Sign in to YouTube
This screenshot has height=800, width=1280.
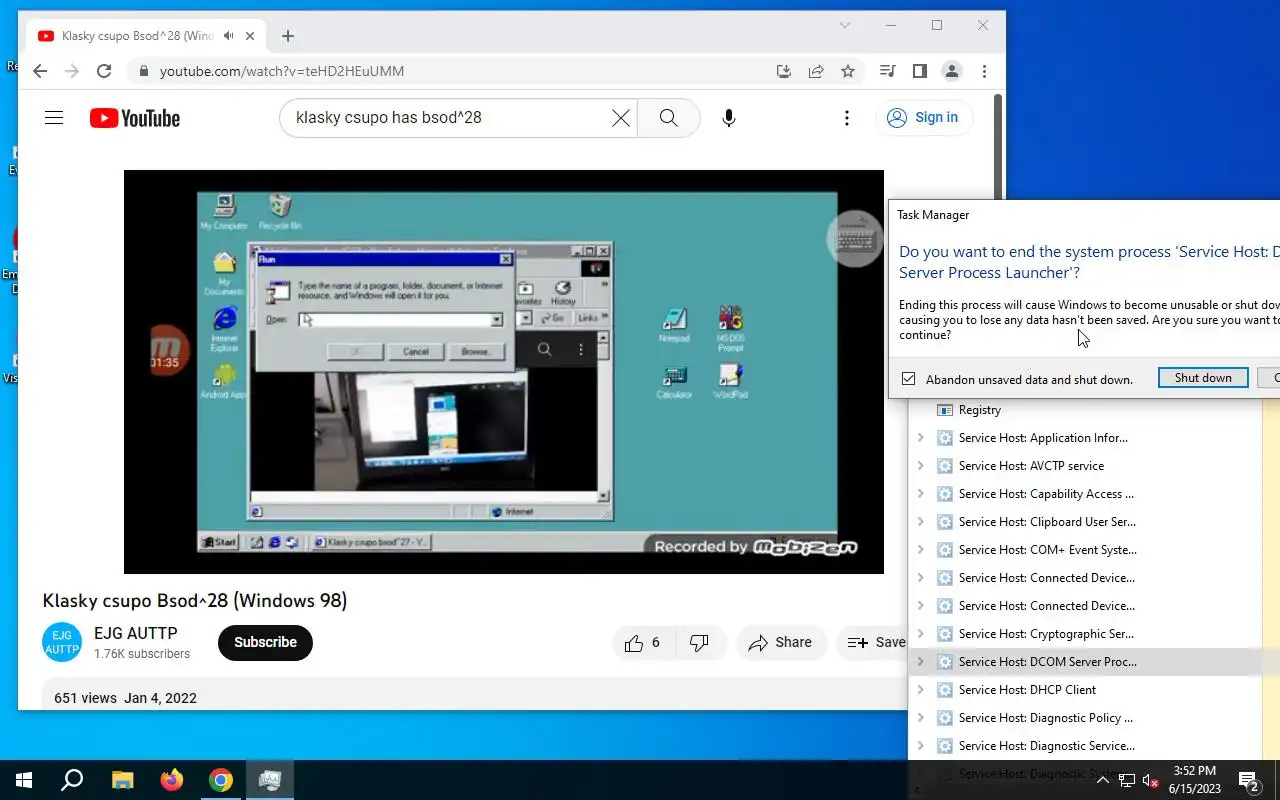[x=924, y=118]
